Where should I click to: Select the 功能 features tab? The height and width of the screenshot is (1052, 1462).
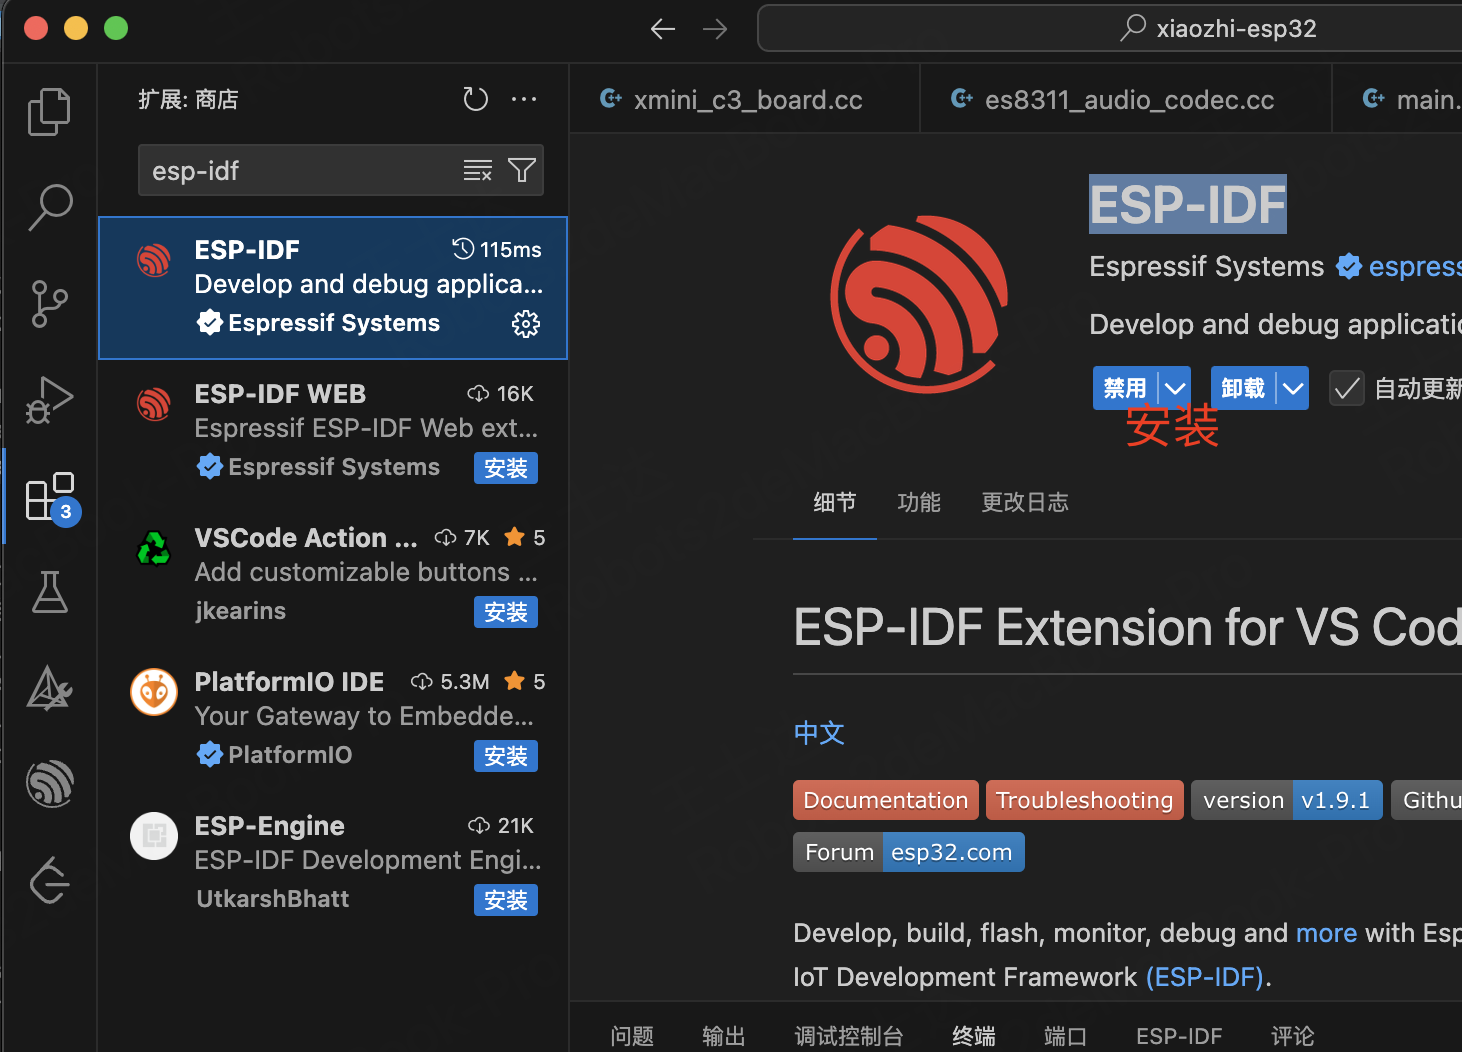pos(919,502)
